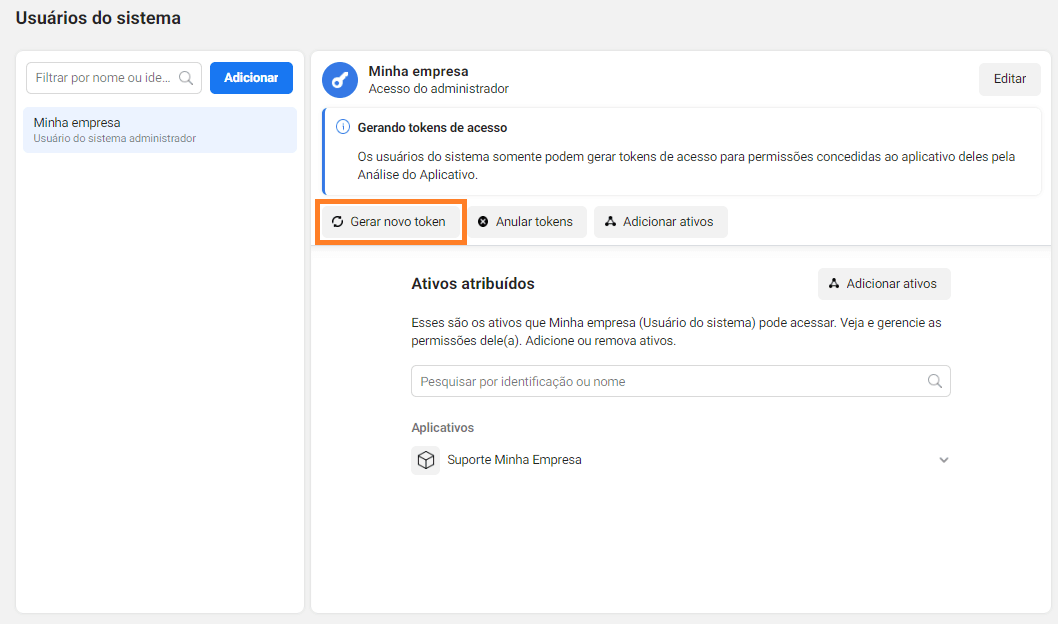Screen dimensions: 1058x624
Task: Open Editar for Minha empresa
Action: 1009,79
